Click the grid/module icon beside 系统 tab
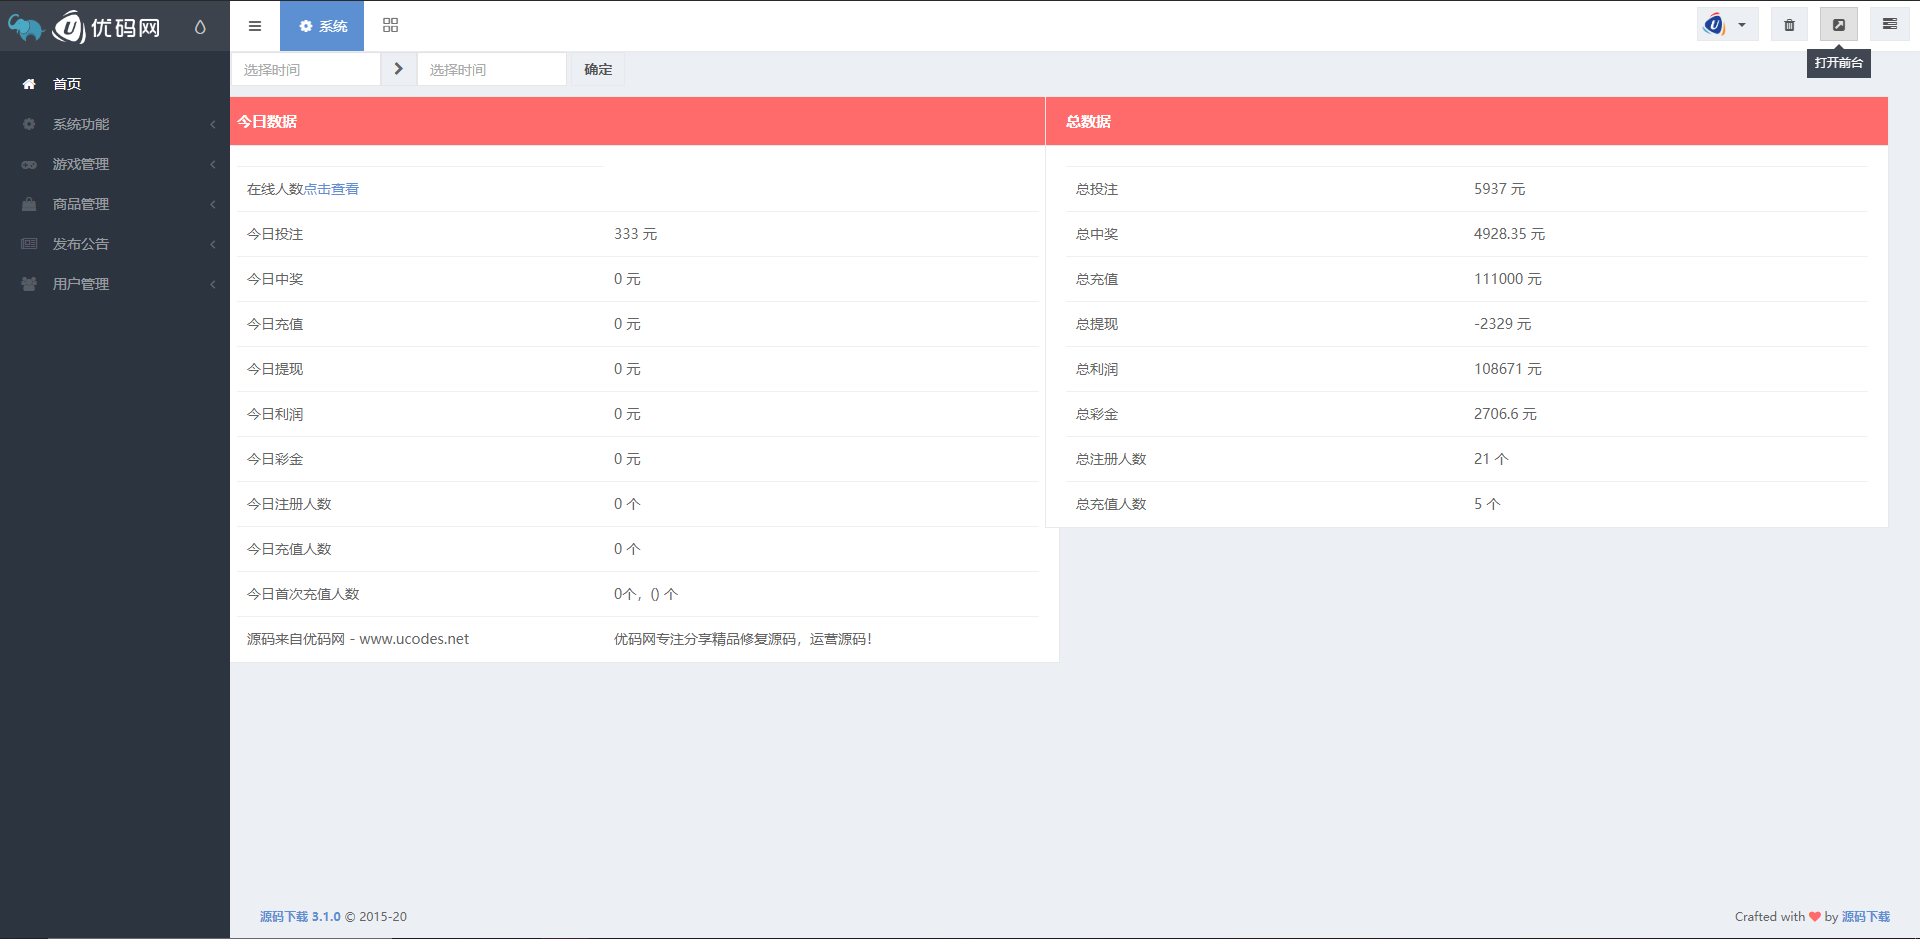 pos(390,25)
